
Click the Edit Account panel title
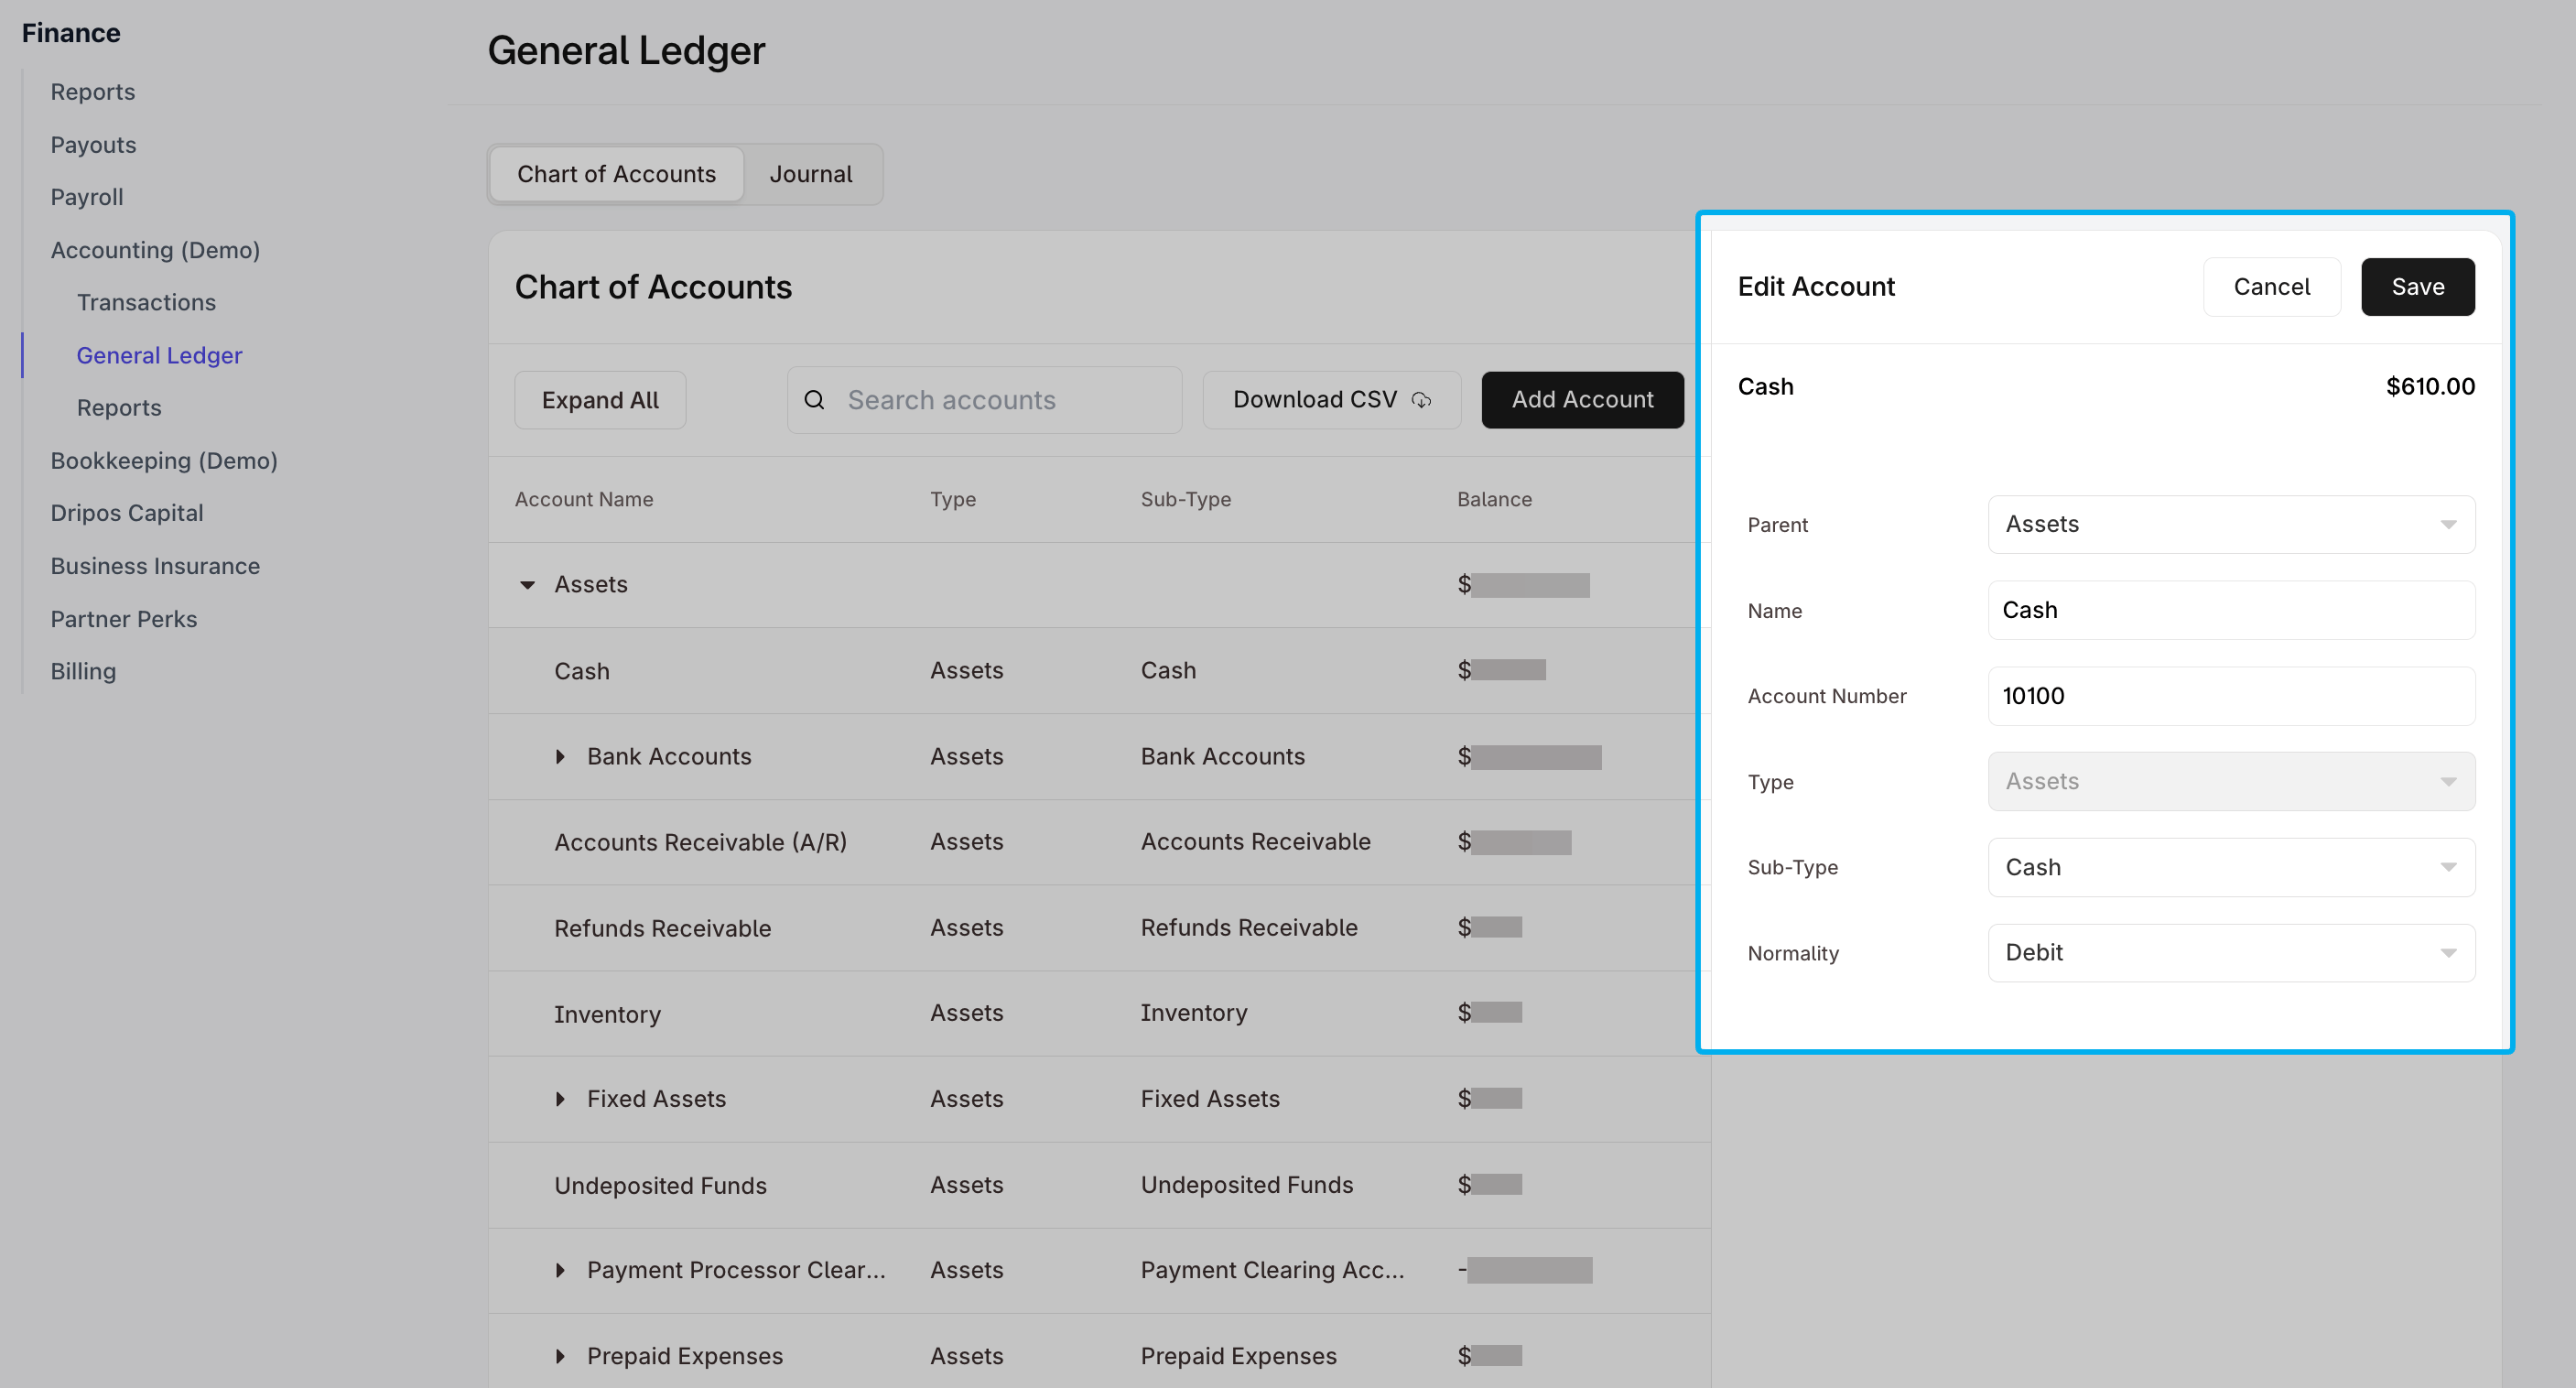point(1816,287)
